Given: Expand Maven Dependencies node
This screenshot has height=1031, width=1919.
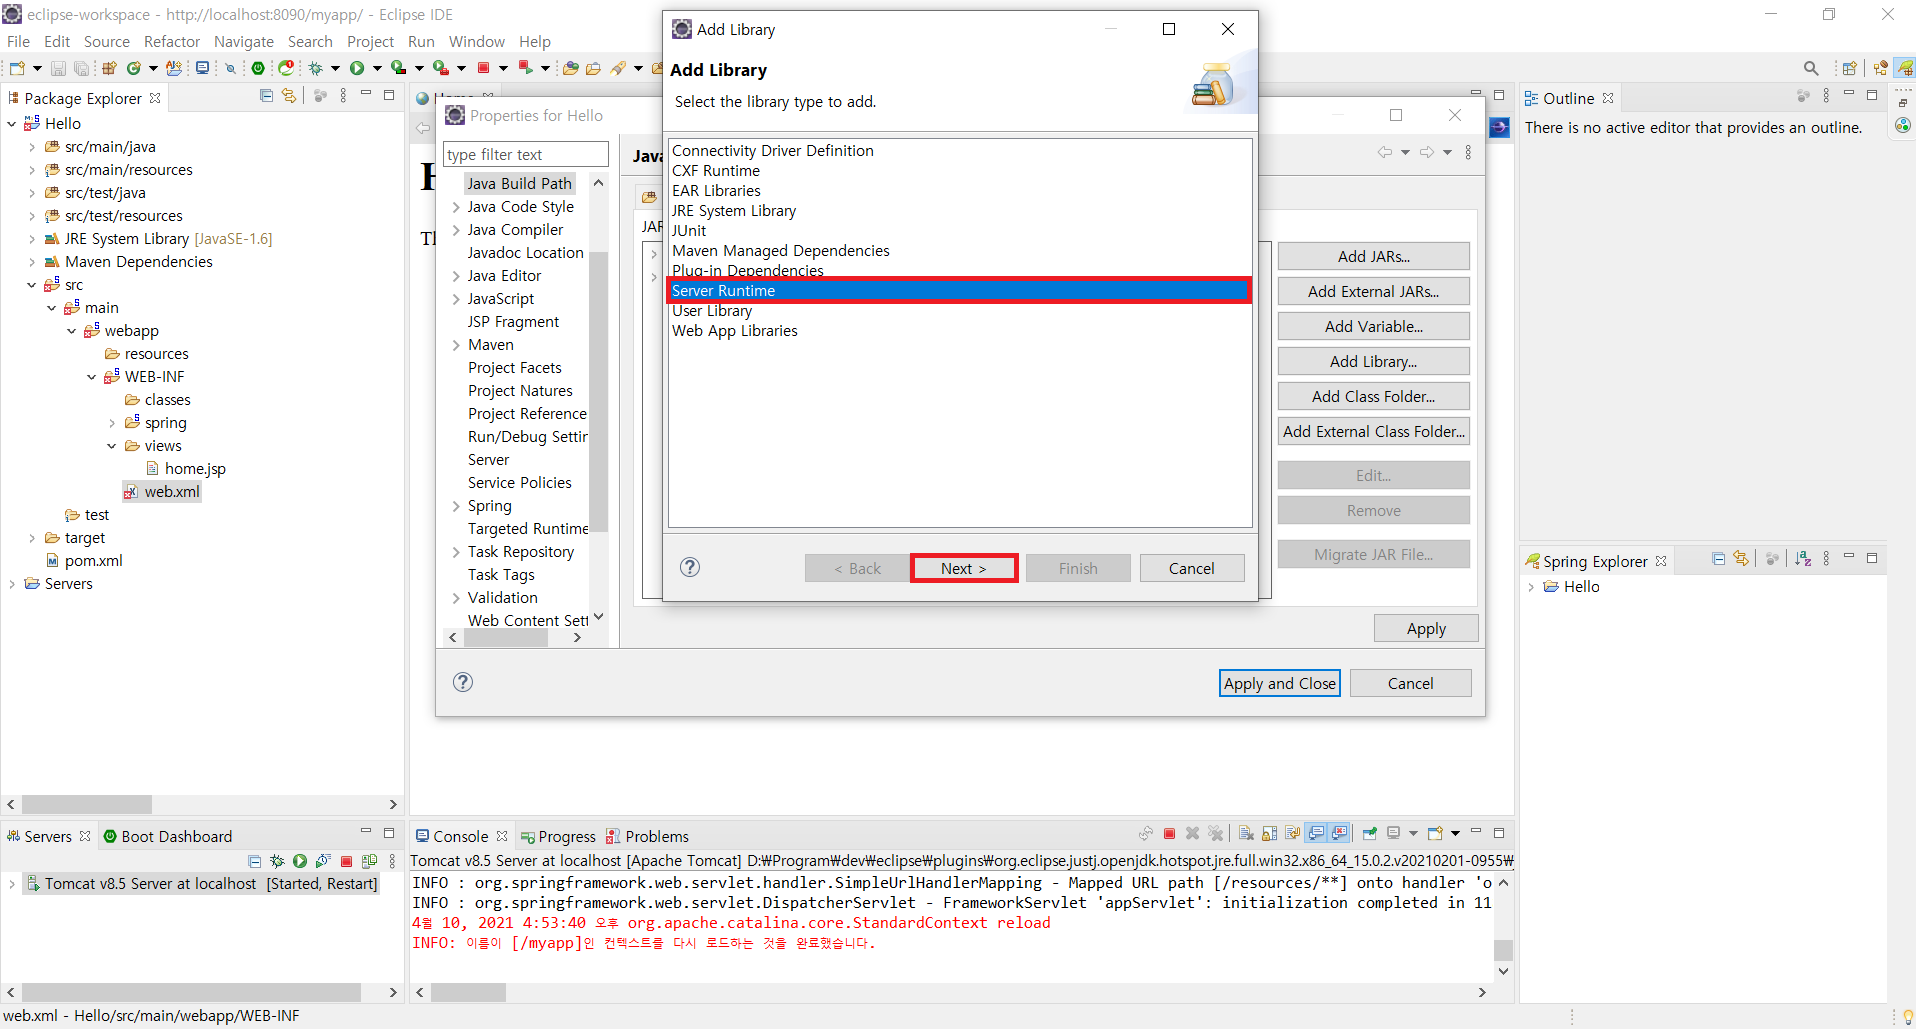Looking at the screenshot, I should tap(32, 262).
